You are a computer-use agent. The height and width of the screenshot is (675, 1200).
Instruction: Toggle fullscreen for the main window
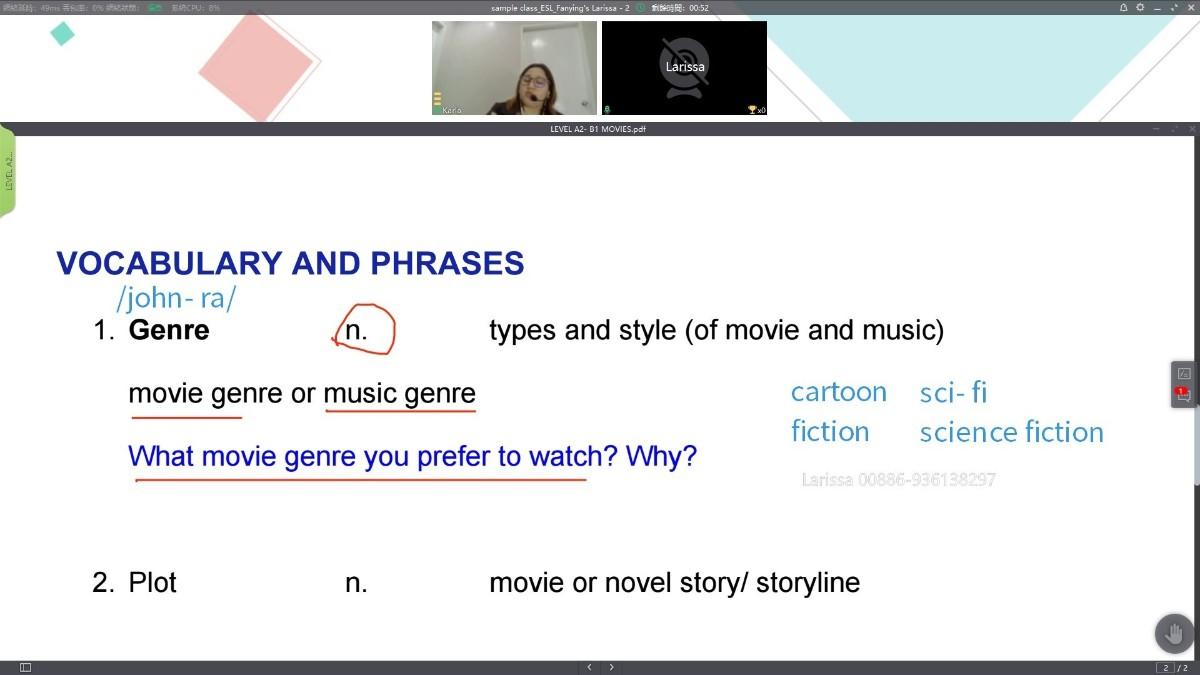tap(1174, 7)
